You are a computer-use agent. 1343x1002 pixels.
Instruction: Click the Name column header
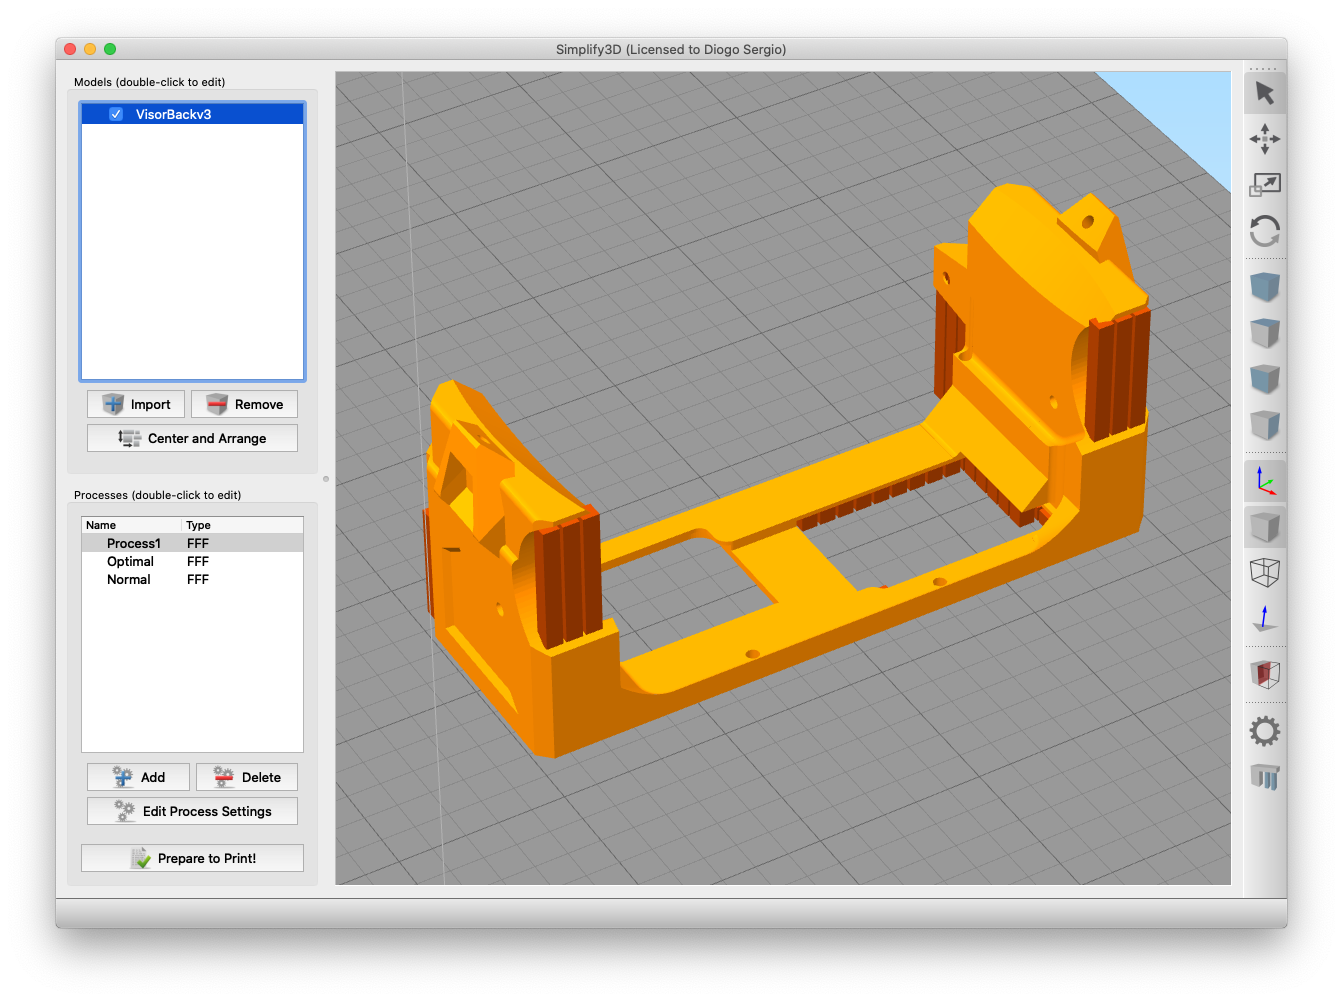(x=131, y=525)
